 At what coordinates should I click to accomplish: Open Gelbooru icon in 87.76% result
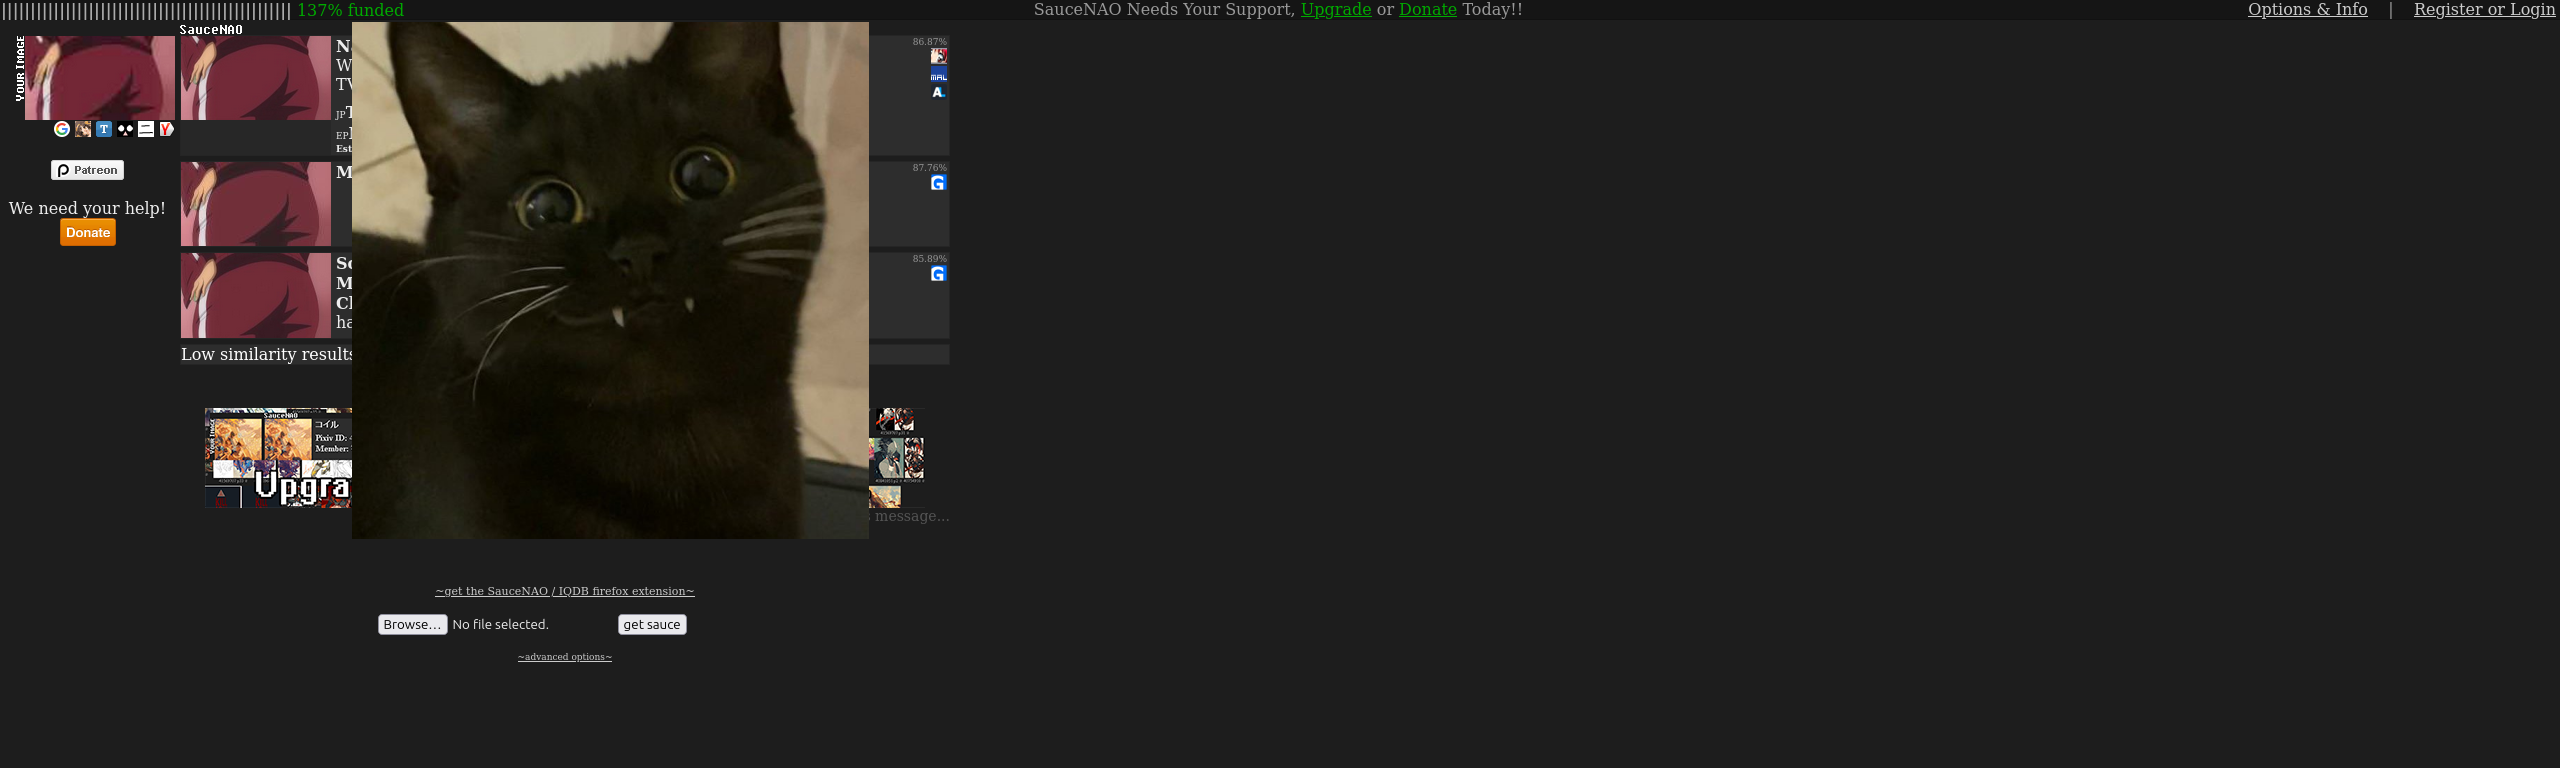(938, 183)
